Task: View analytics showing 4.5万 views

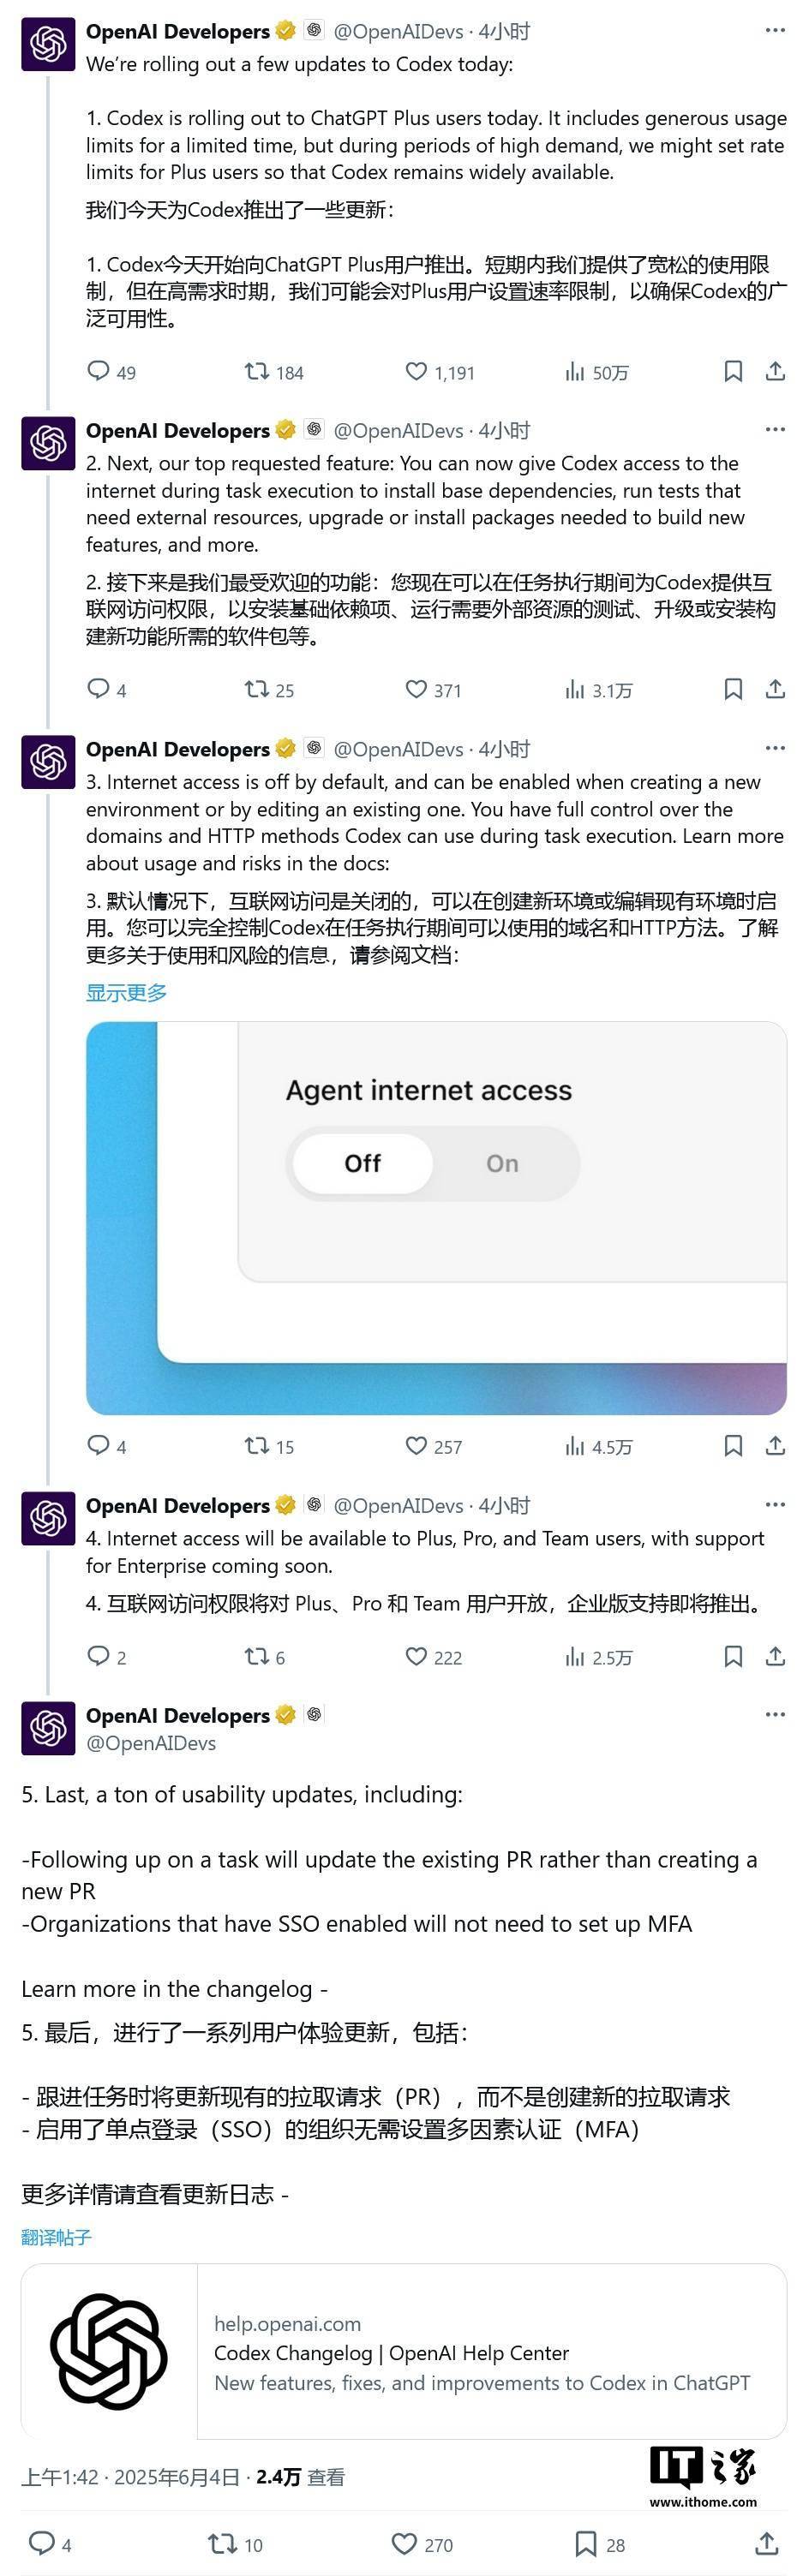Action: click(x=598, y=1446)
